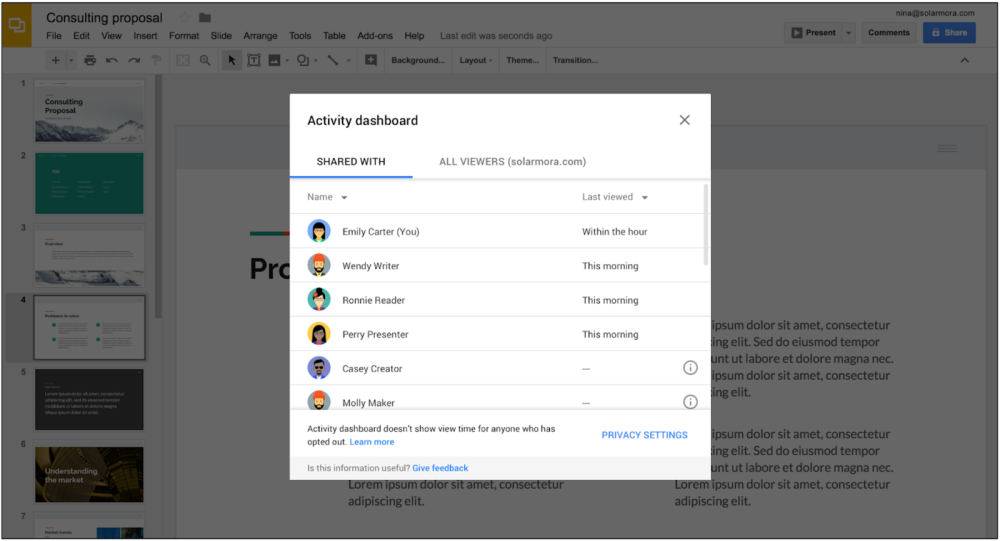Click info icon next to Molly Maker

coord(690,402)
